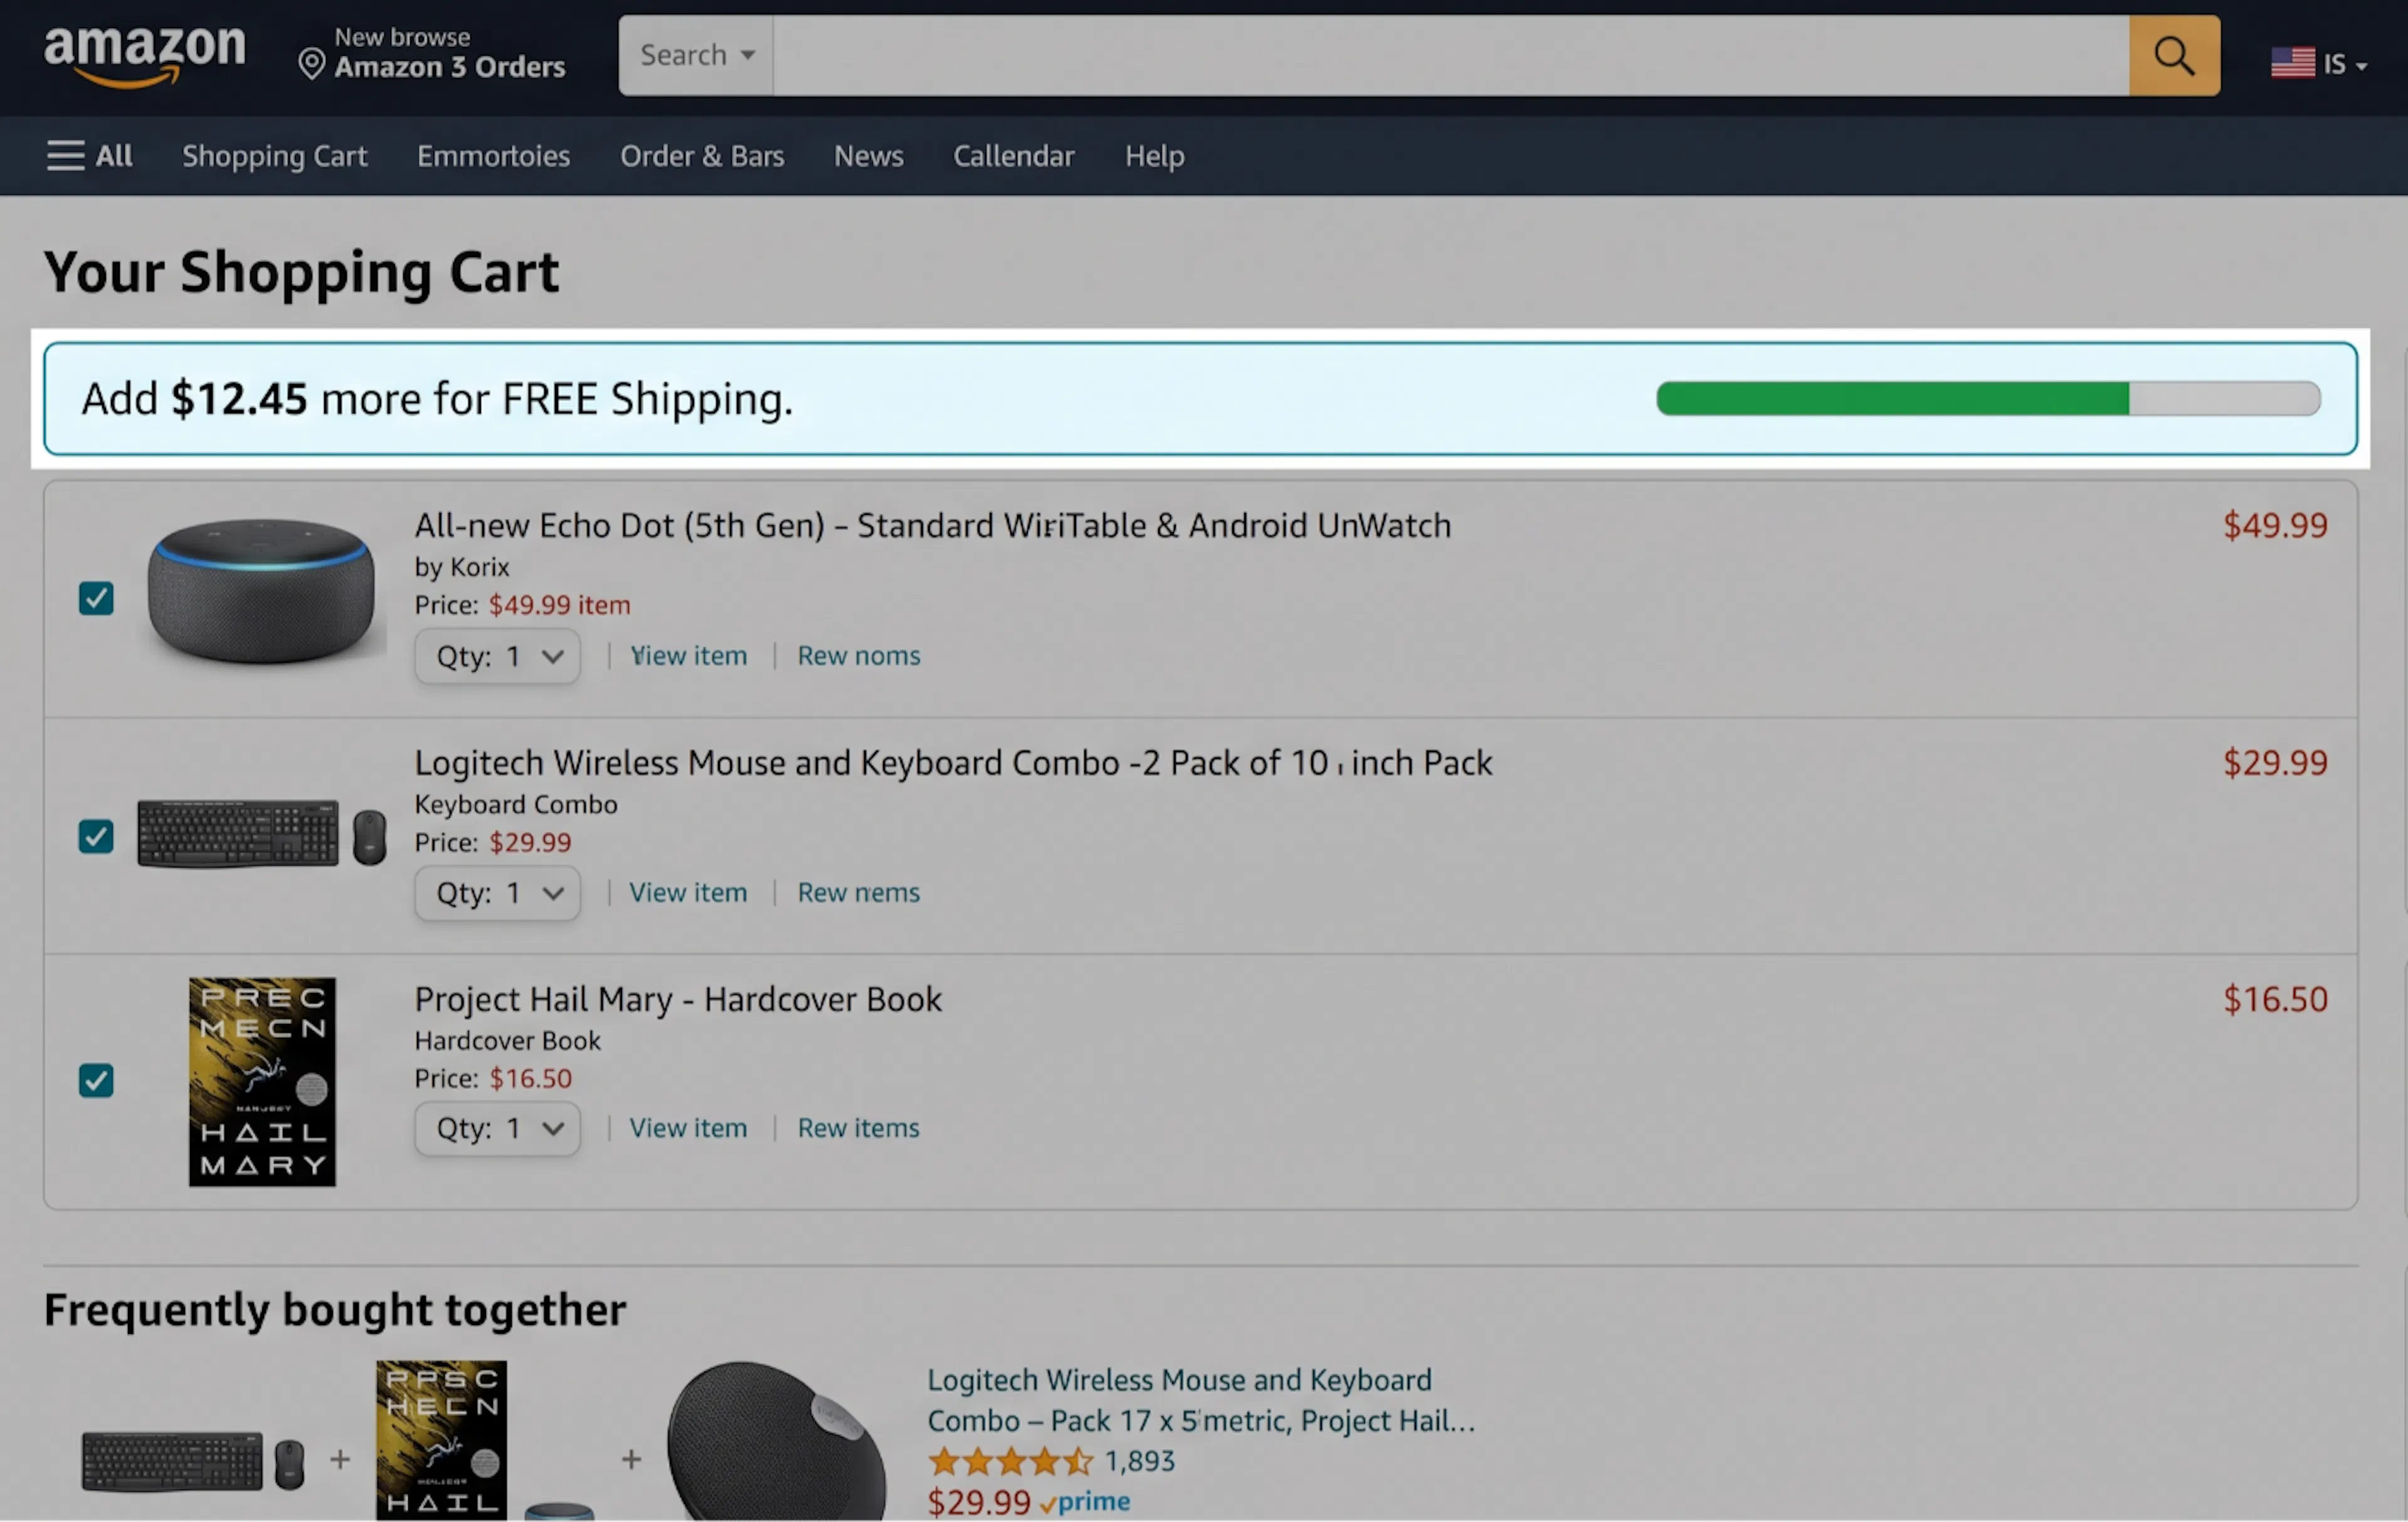Image resolution: width=2408 pixels, height=1522 pixels.
Task: Click the Logitech keyboard and mouse cart image
Action: (262, 833)
